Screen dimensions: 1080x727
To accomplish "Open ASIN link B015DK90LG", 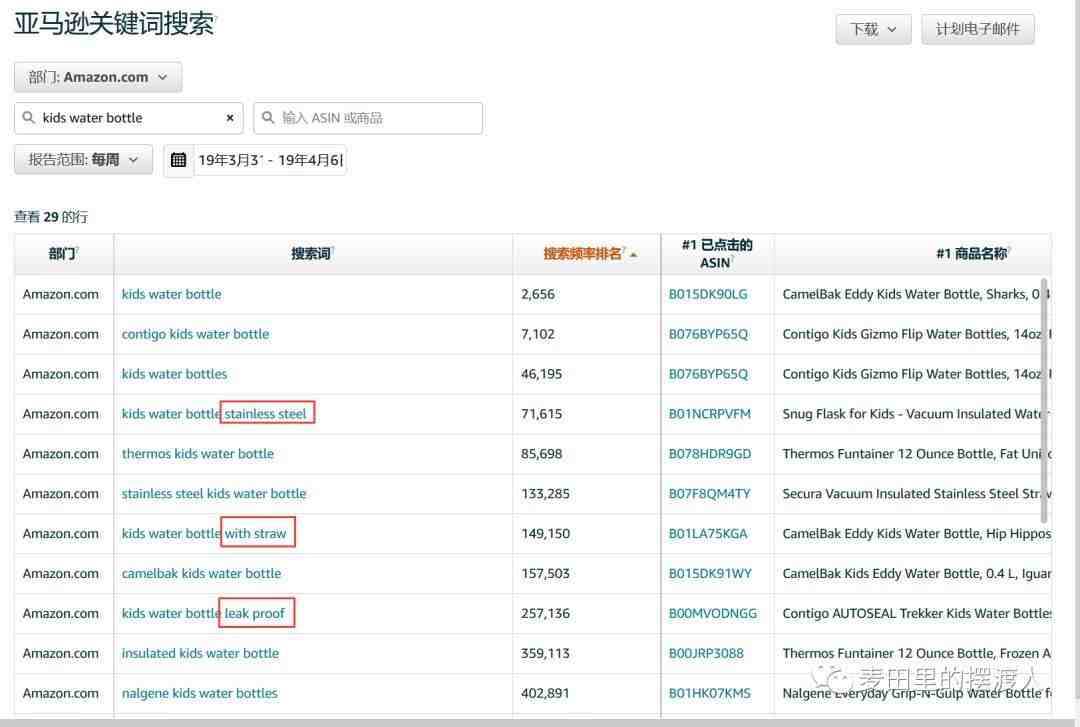I will pyautogui.click(x=708, y=294).
